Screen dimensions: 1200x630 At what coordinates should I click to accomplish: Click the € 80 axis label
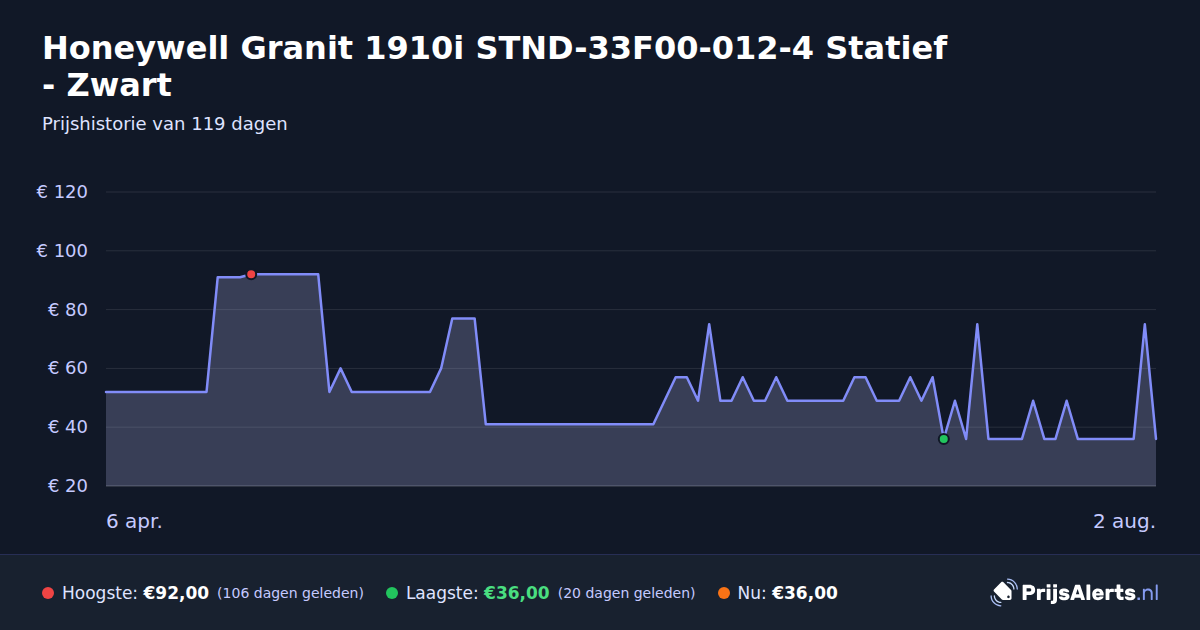tap(68, 310)
